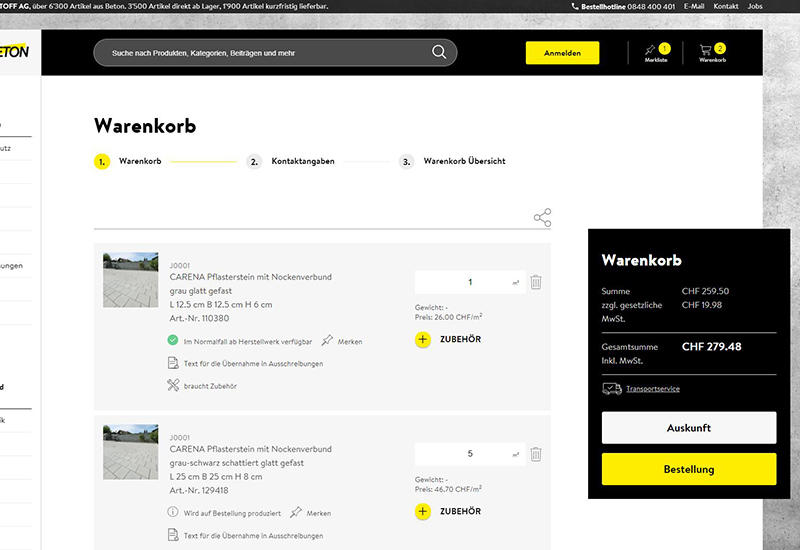The height and width of the screenshot is (550, 800).
Task: Delete item Art.-Nr. 129418 with trash icon
Action: pos(536,454)
